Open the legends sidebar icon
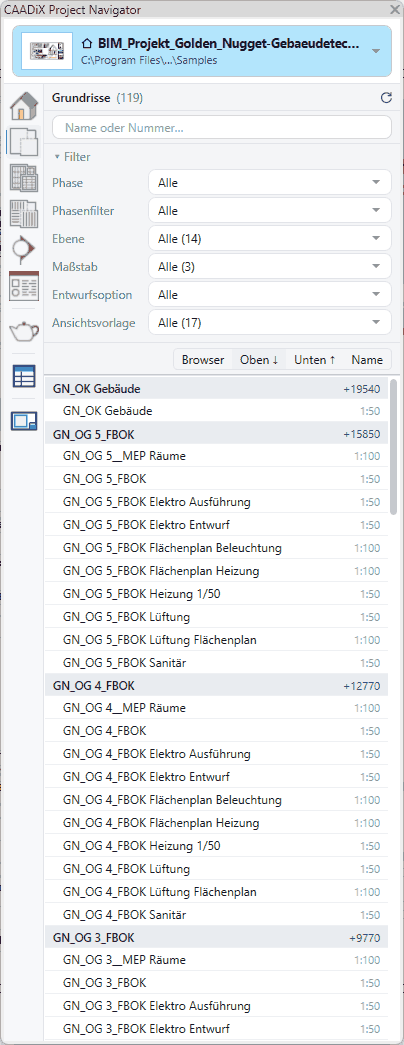Image resolution: width=404 pixels, height=1045 pixels. 23,285
